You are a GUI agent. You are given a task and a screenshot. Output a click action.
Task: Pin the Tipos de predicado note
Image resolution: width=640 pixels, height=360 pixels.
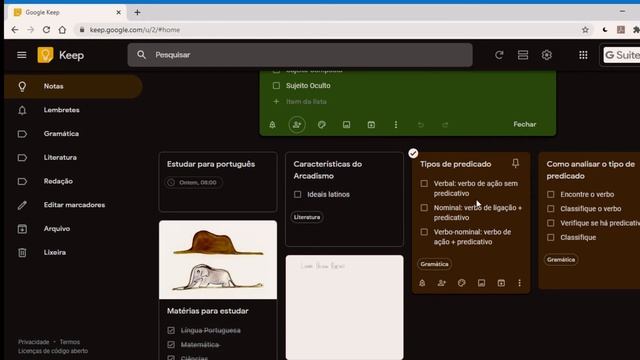pos(516,163)
